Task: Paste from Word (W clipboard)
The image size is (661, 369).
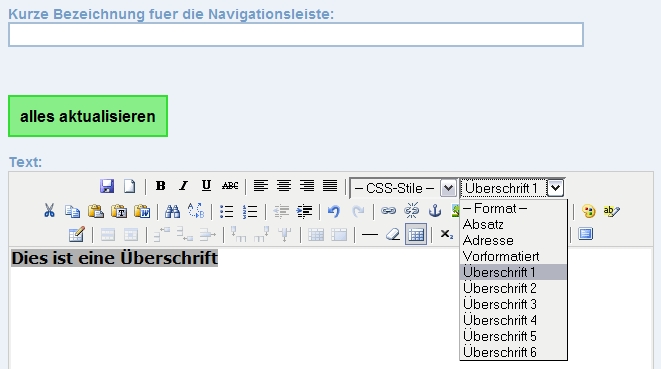Action: [x=142, y=210]
